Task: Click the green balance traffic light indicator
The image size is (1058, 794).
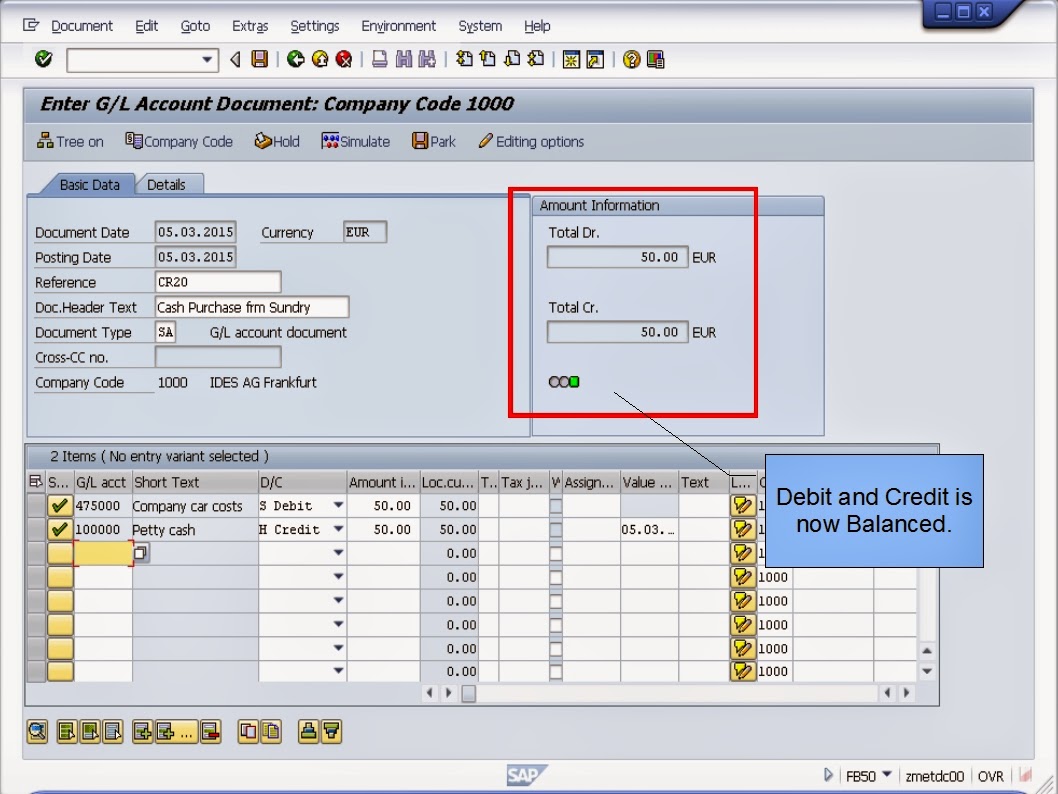Action: [574, 381]
